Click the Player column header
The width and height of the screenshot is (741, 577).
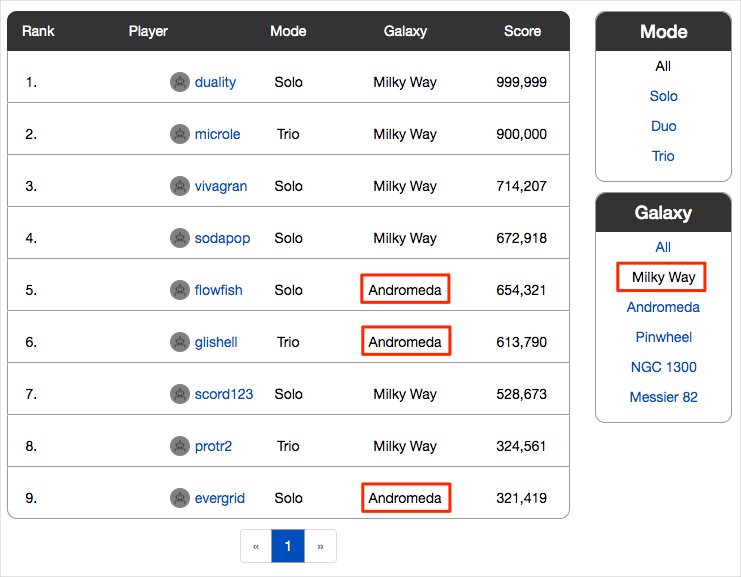pyautogui.click(x=148, y=31)
